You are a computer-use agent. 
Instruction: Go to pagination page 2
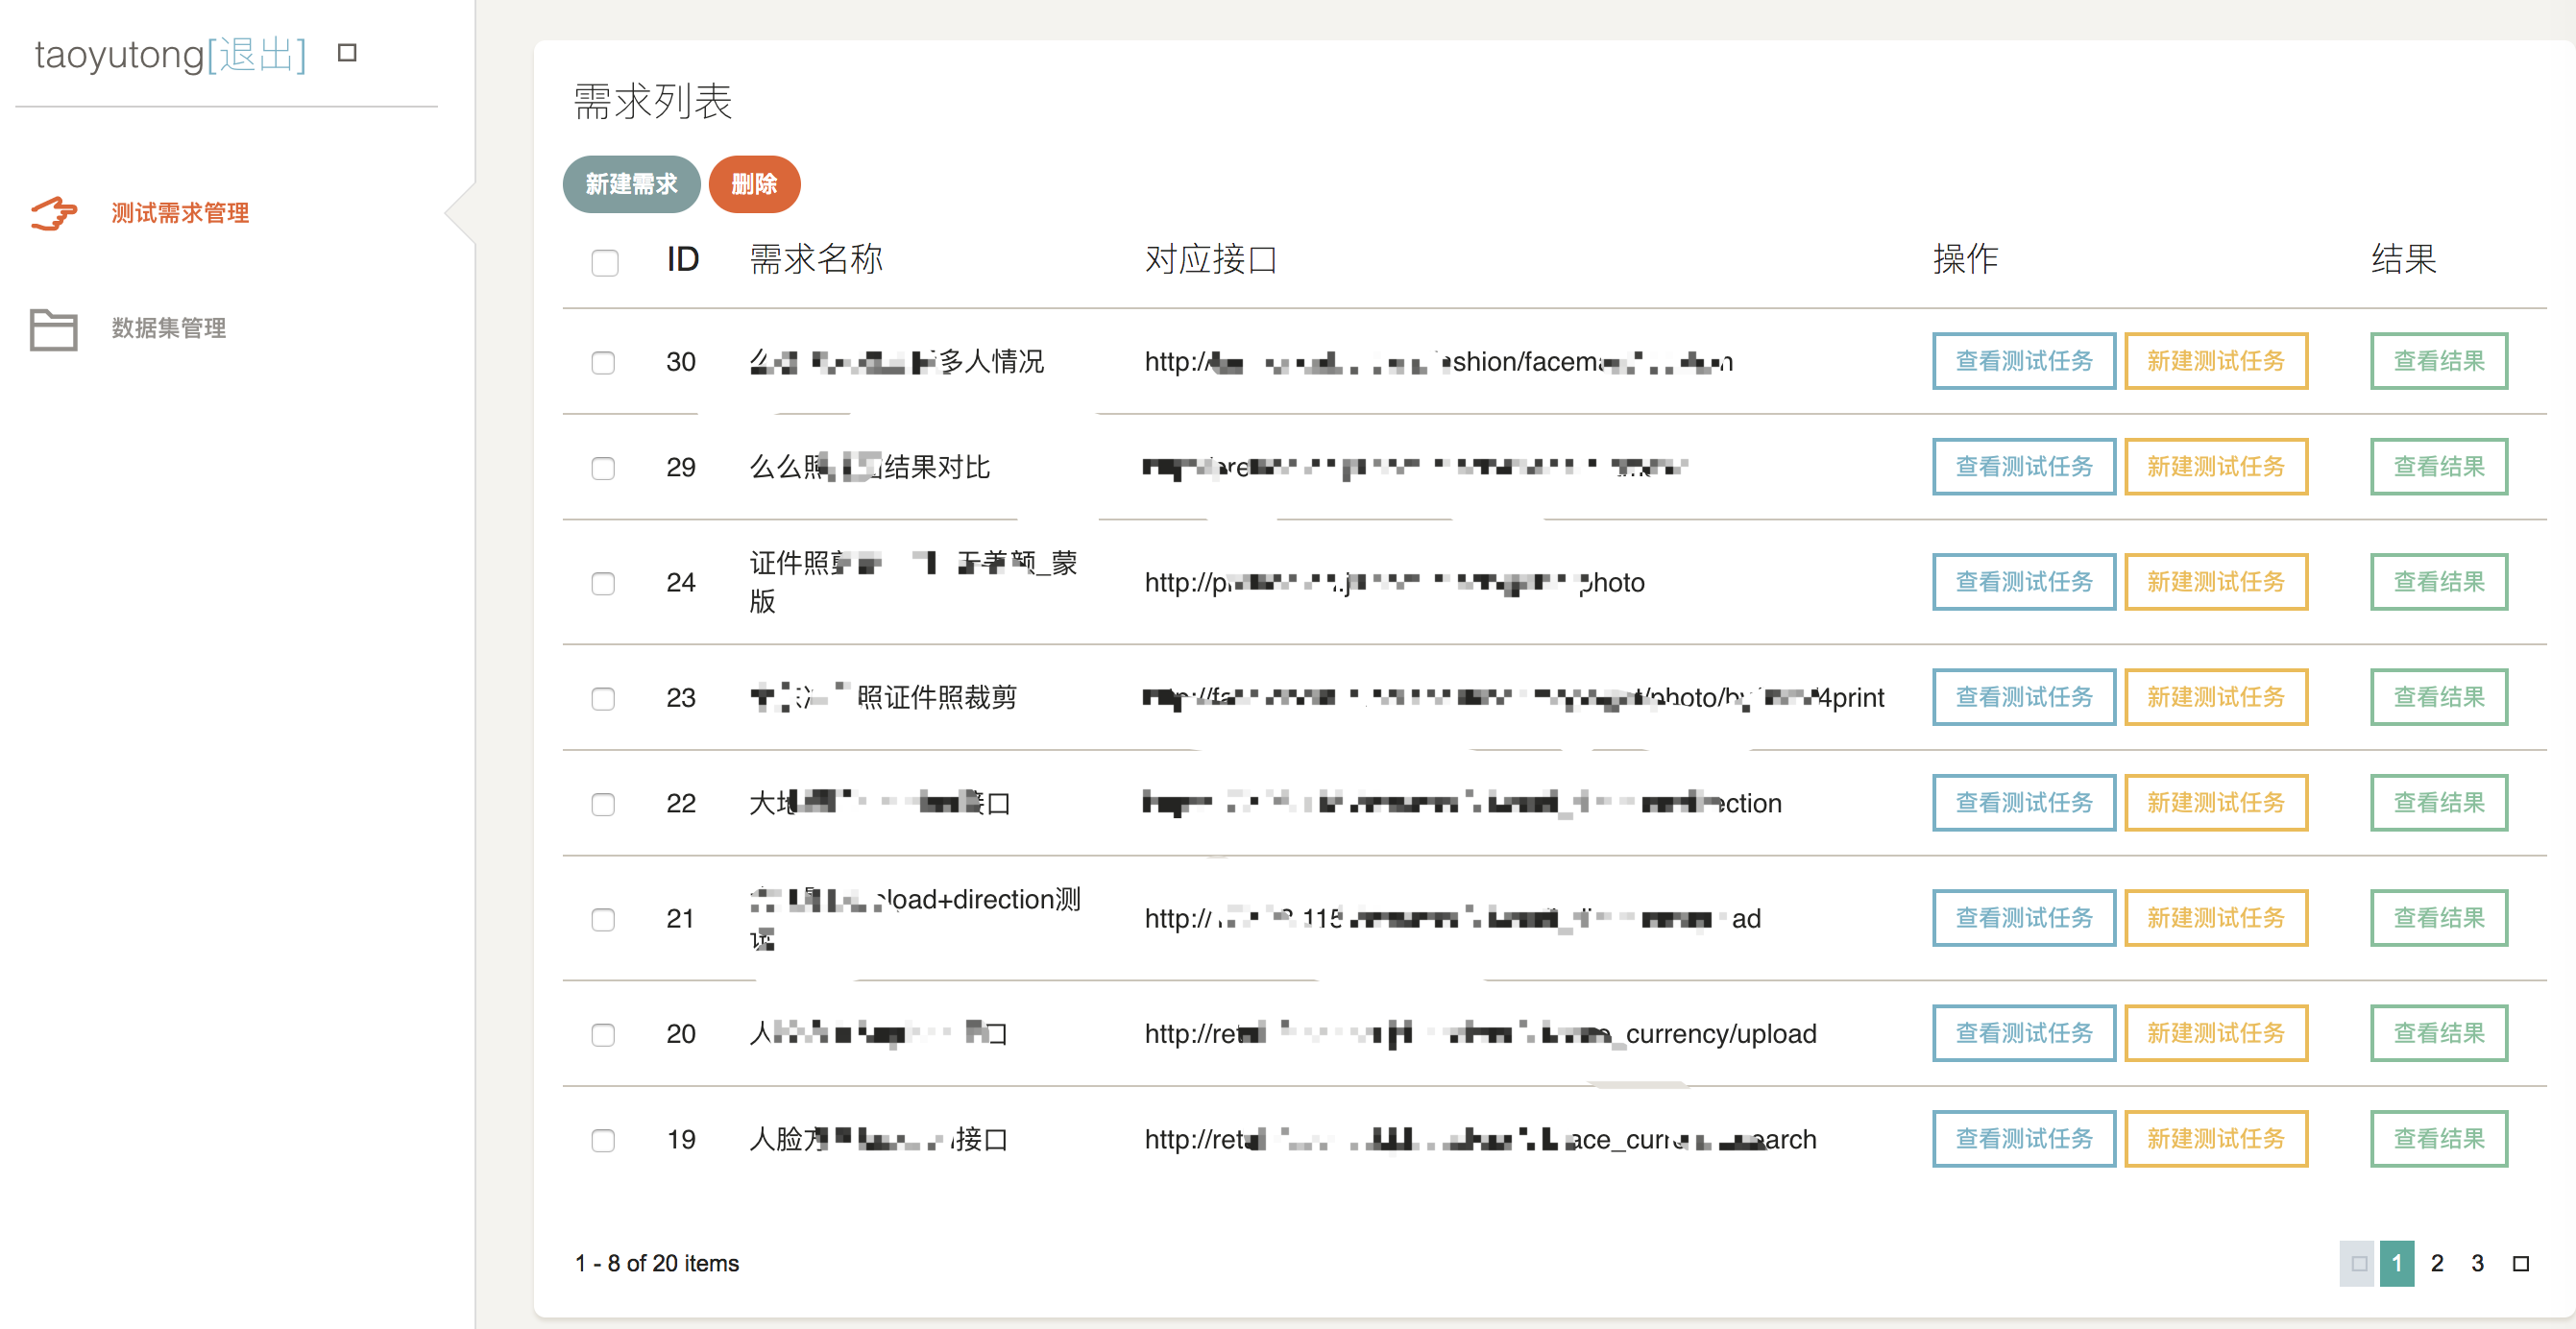[2437, 1263]
